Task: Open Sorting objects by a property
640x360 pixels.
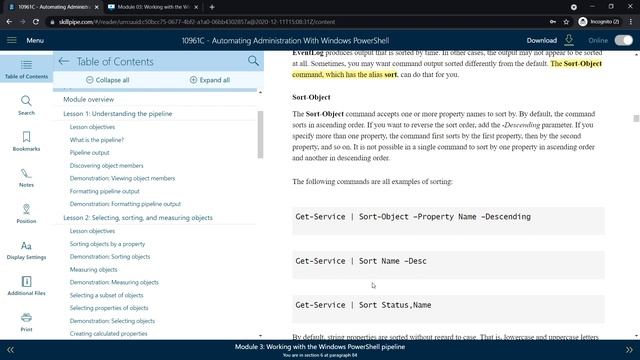Action: tap(107, 244)
